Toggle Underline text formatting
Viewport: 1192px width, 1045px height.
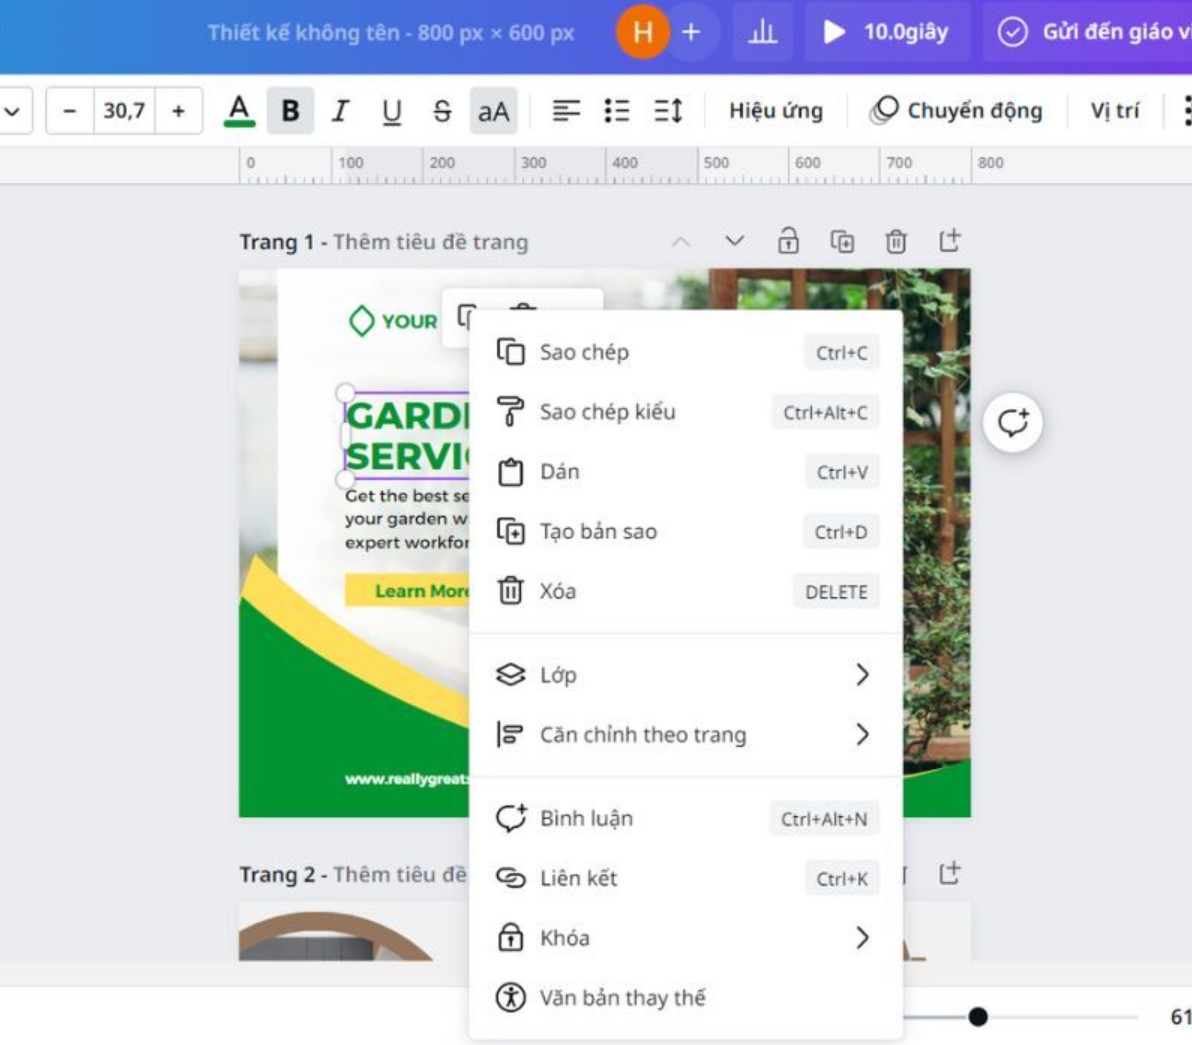391,110
